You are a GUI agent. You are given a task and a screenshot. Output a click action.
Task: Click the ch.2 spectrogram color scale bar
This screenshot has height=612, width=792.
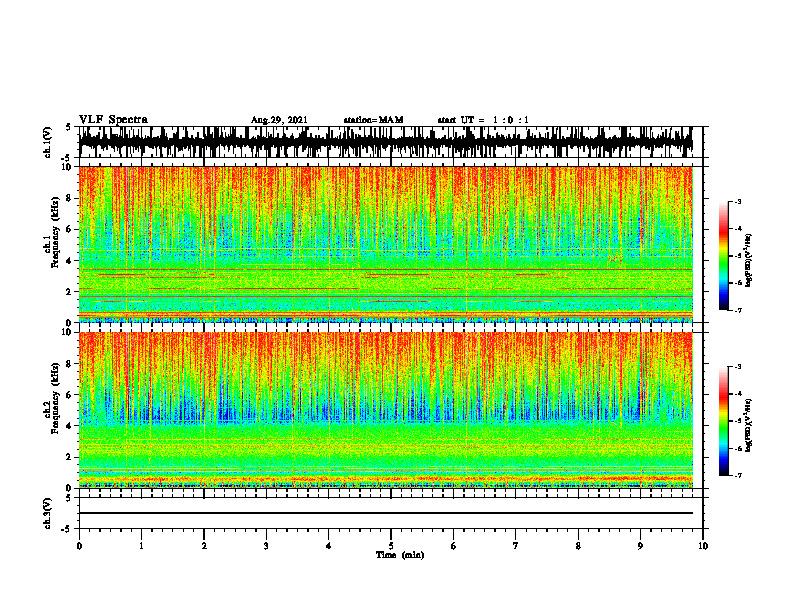pyautogui.click(x=723, y=421)
